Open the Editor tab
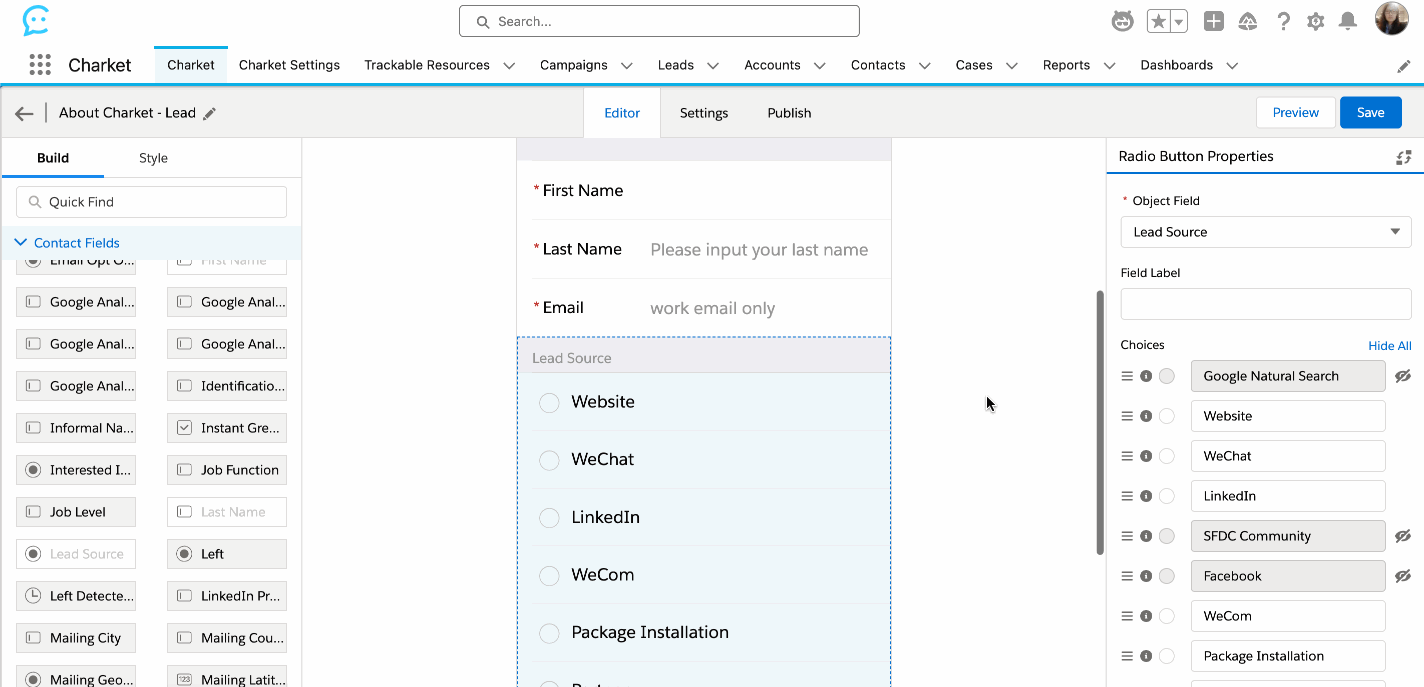Screen dimensions: 1424x687 622,113
